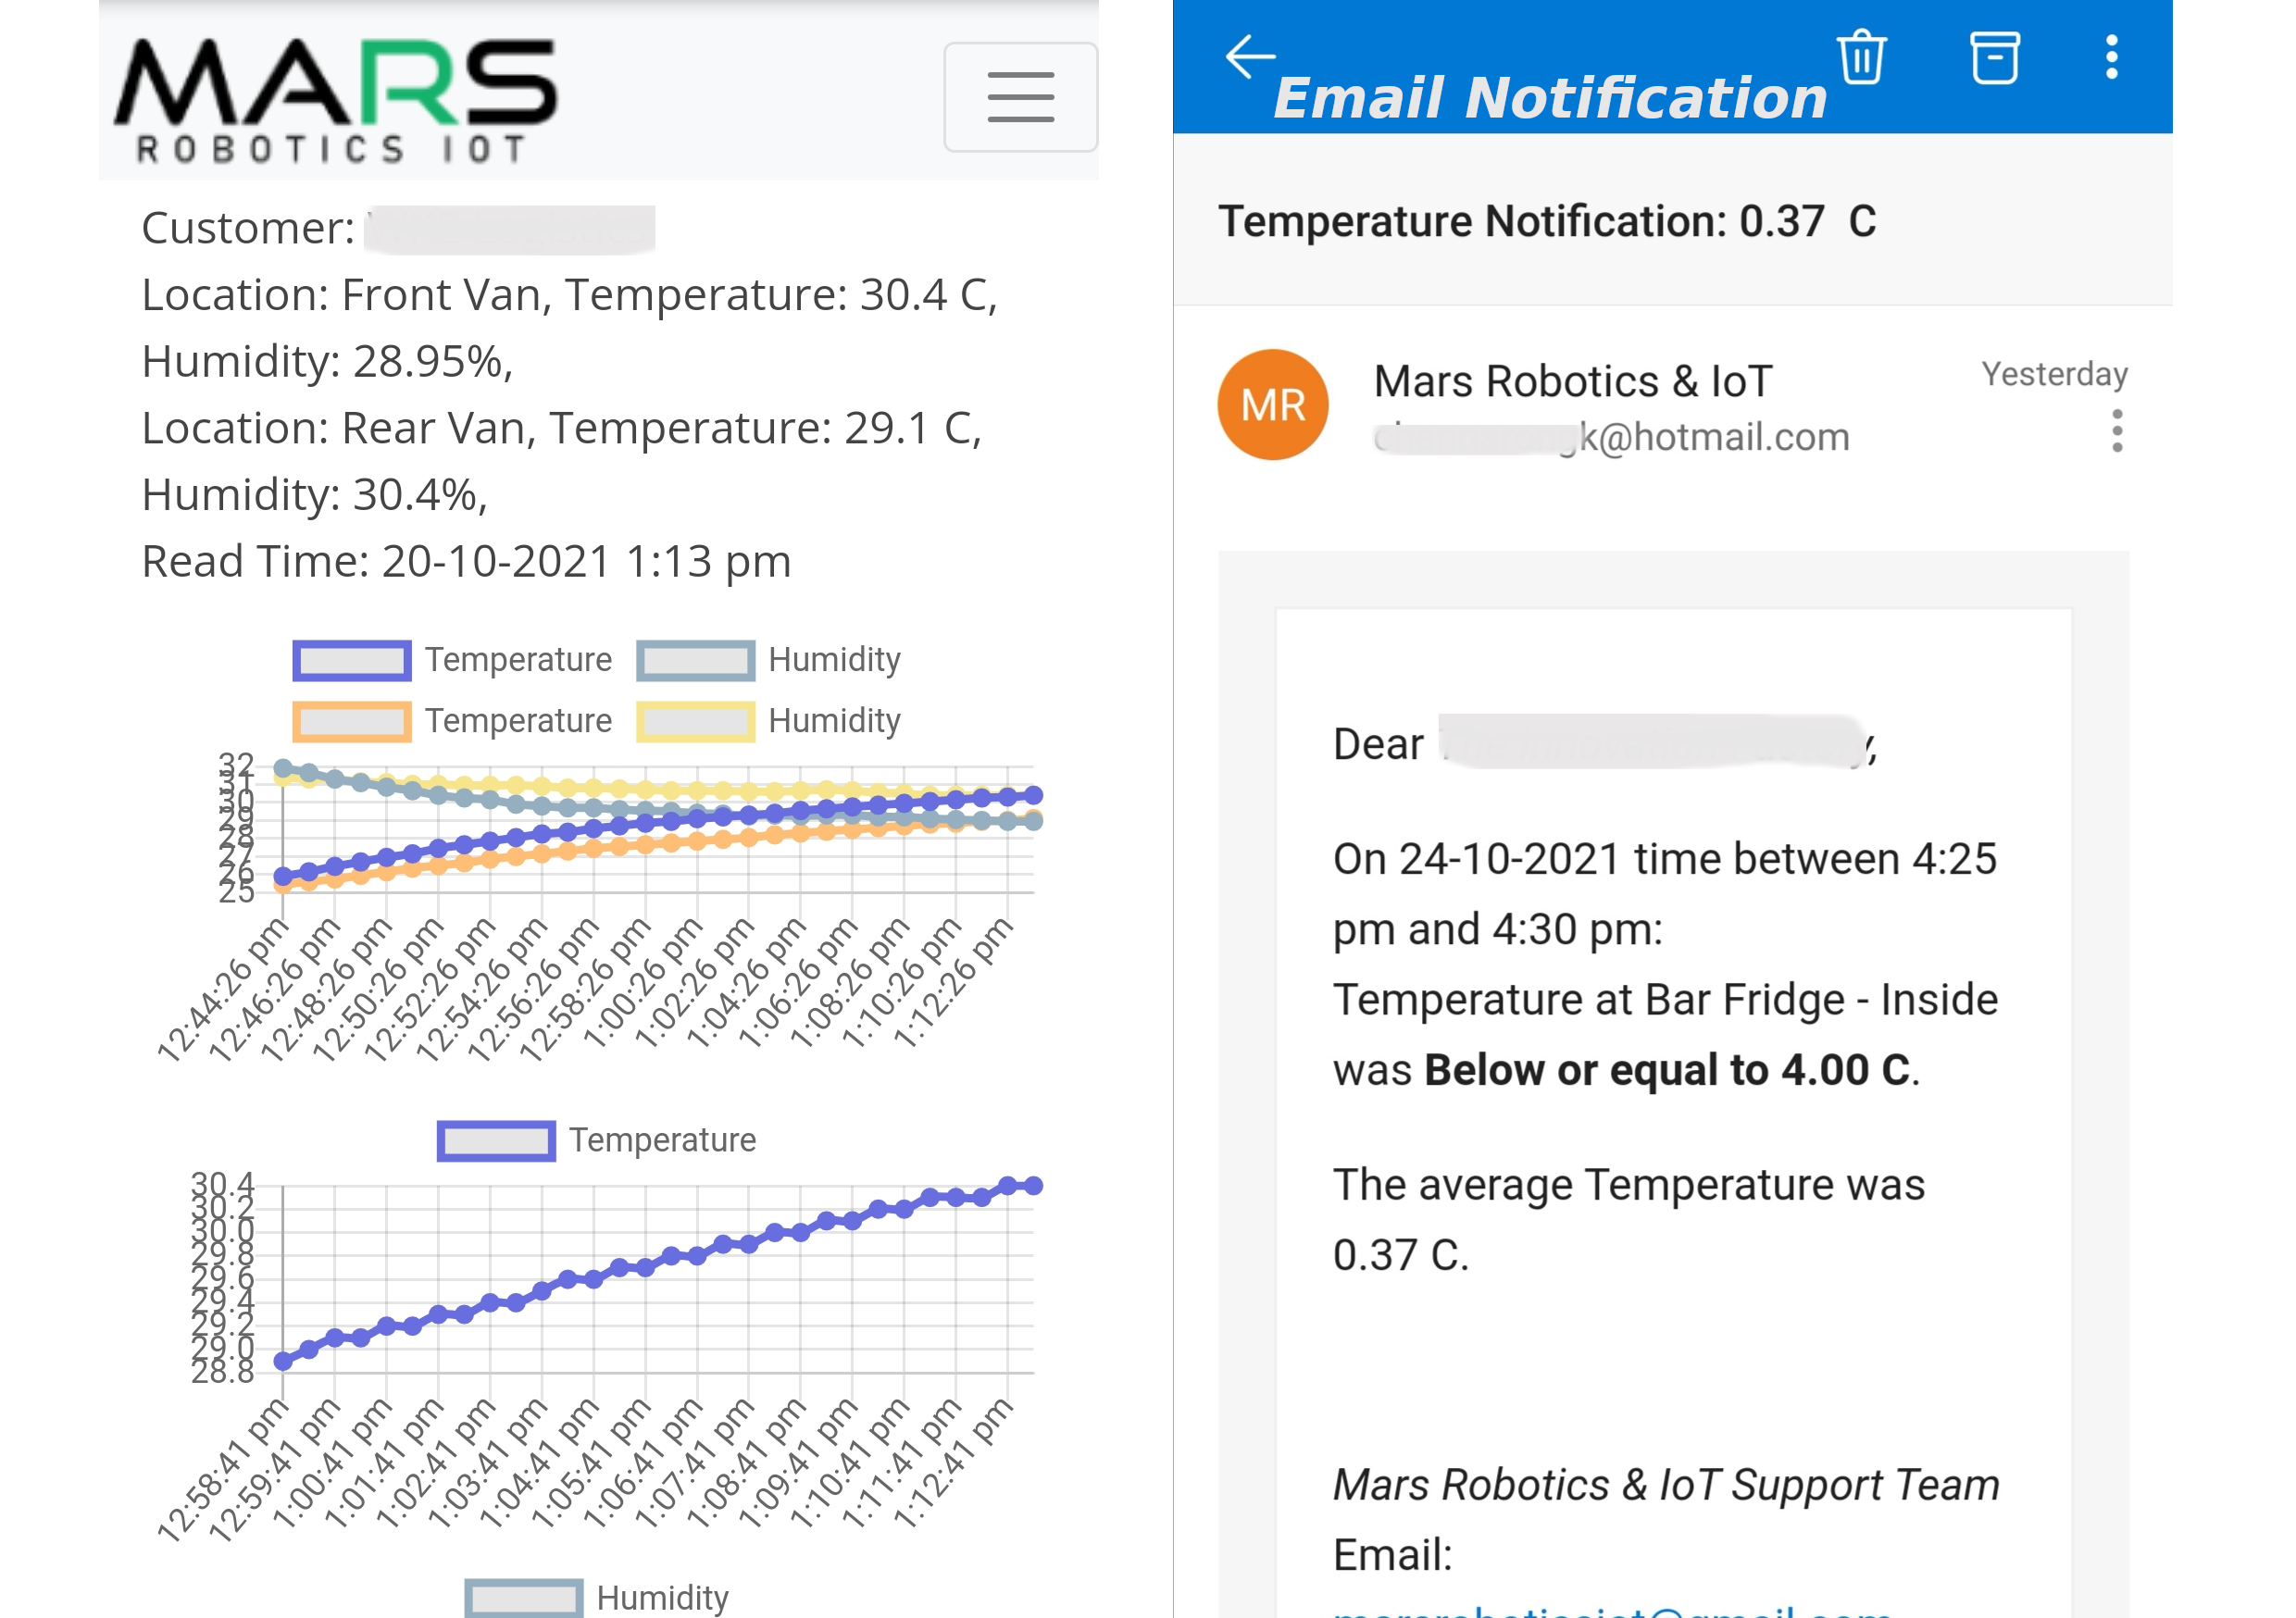Click the Temperature Notification: 0.37 C subject
The image size is (2296, 1618).
1546,222
